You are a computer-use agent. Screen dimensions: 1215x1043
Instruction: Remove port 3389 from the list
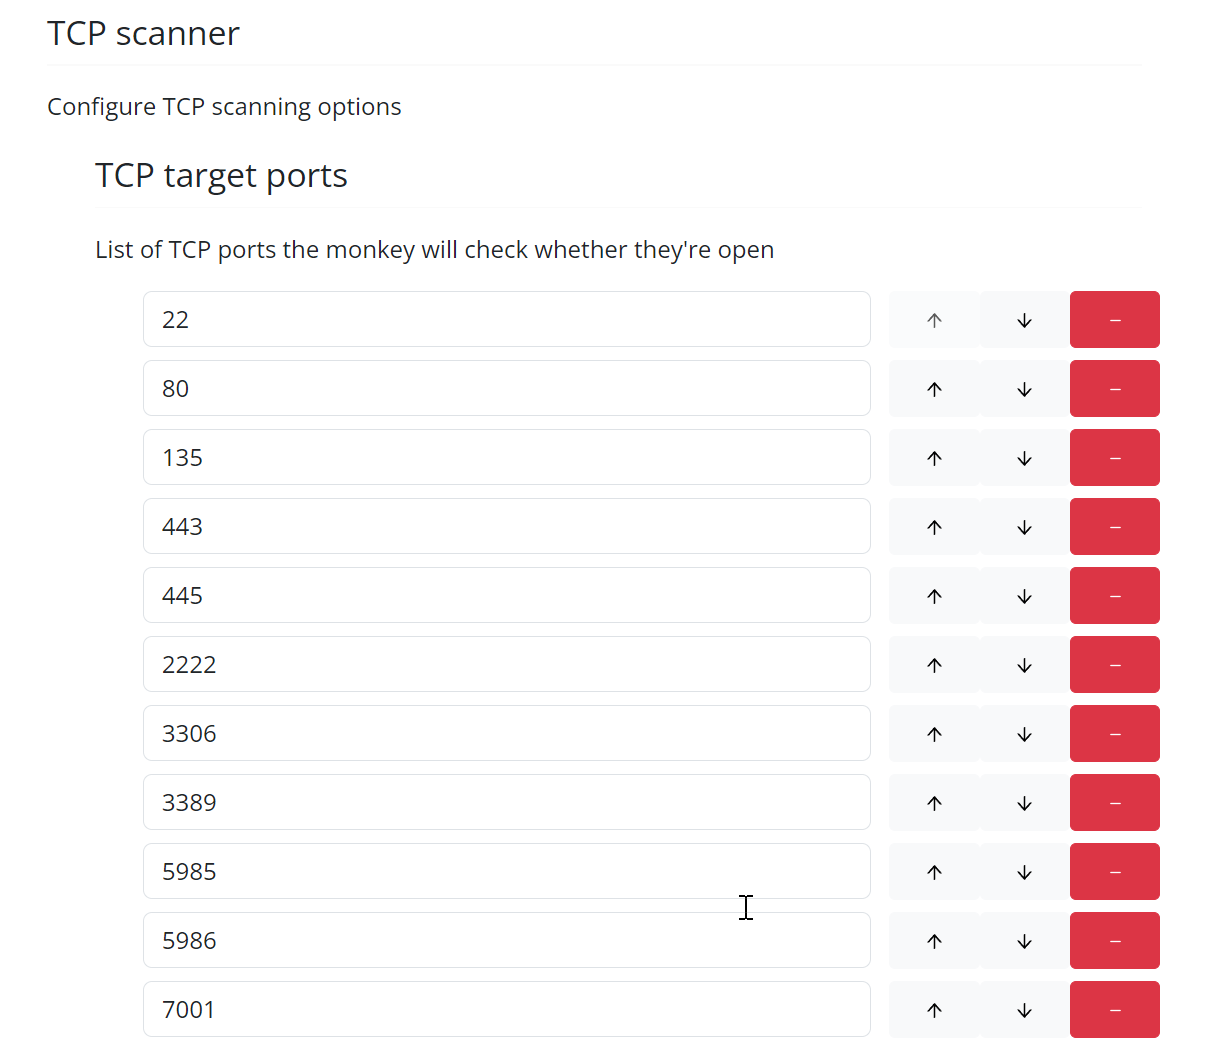(1114, 803)
